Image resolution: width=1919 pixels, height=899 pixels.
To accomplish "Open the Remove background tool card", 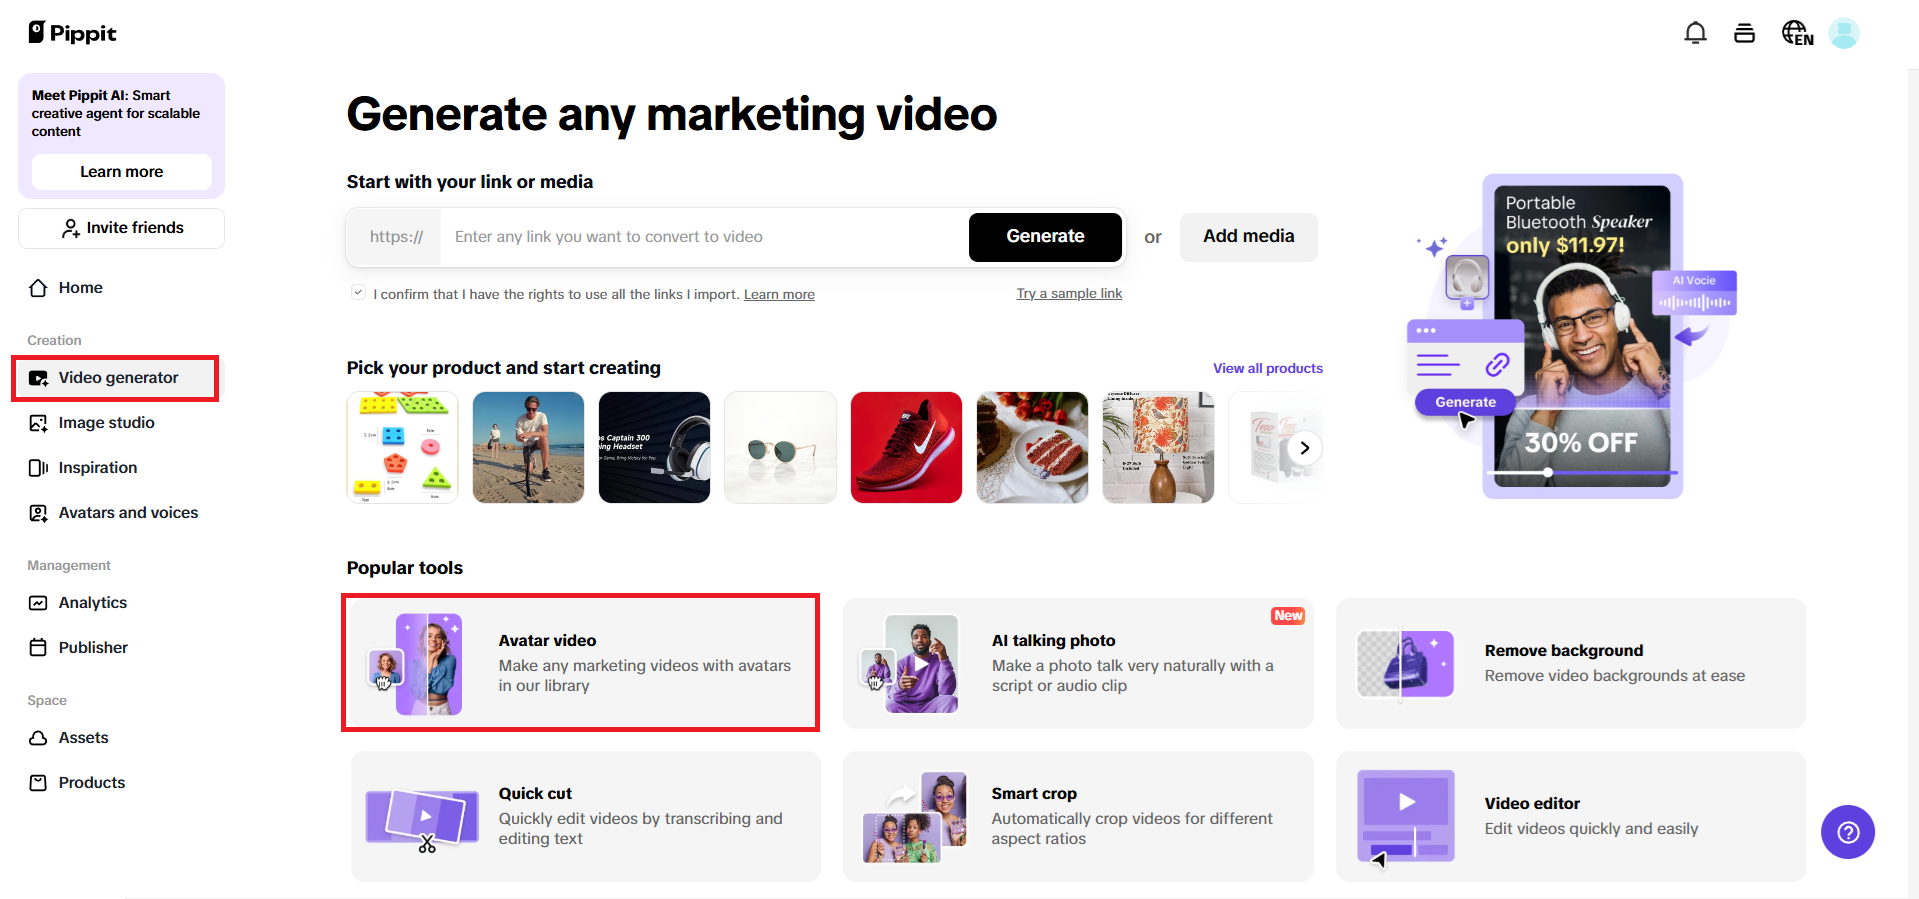I will pos(1571,664).
